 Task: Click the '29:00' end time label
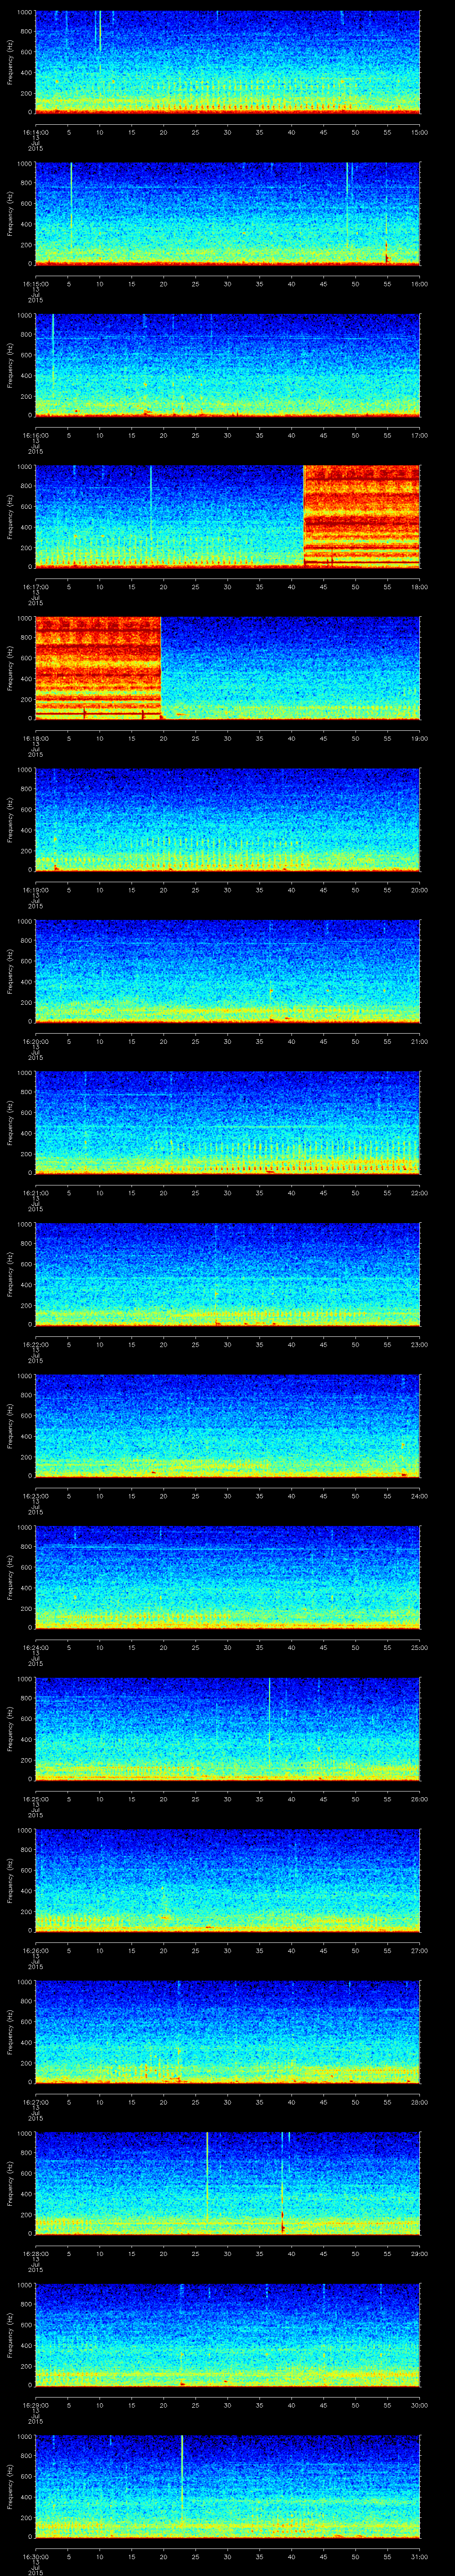[420, 2253]
